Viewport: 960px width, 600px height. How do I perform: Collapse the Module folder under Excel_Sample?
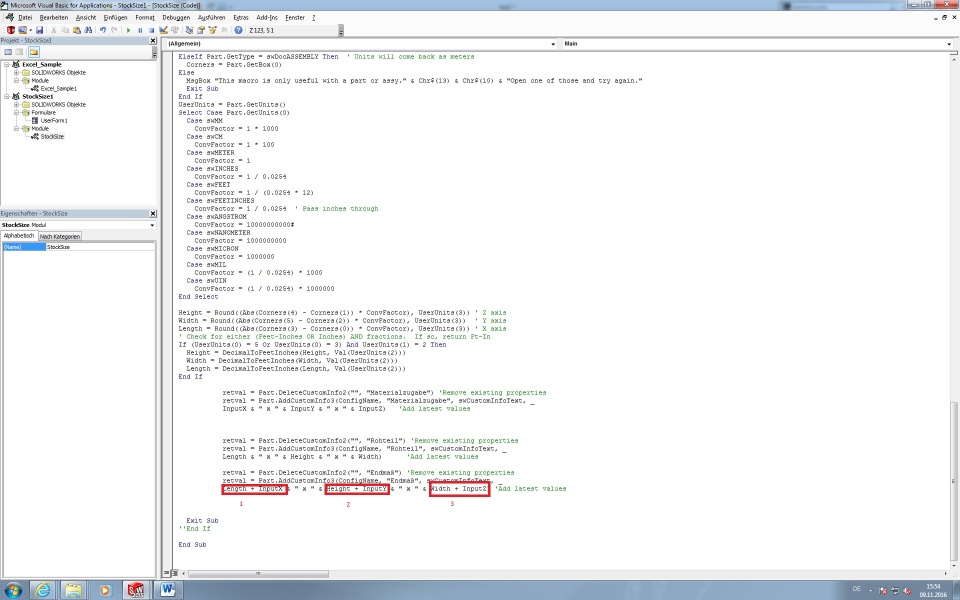17,80
